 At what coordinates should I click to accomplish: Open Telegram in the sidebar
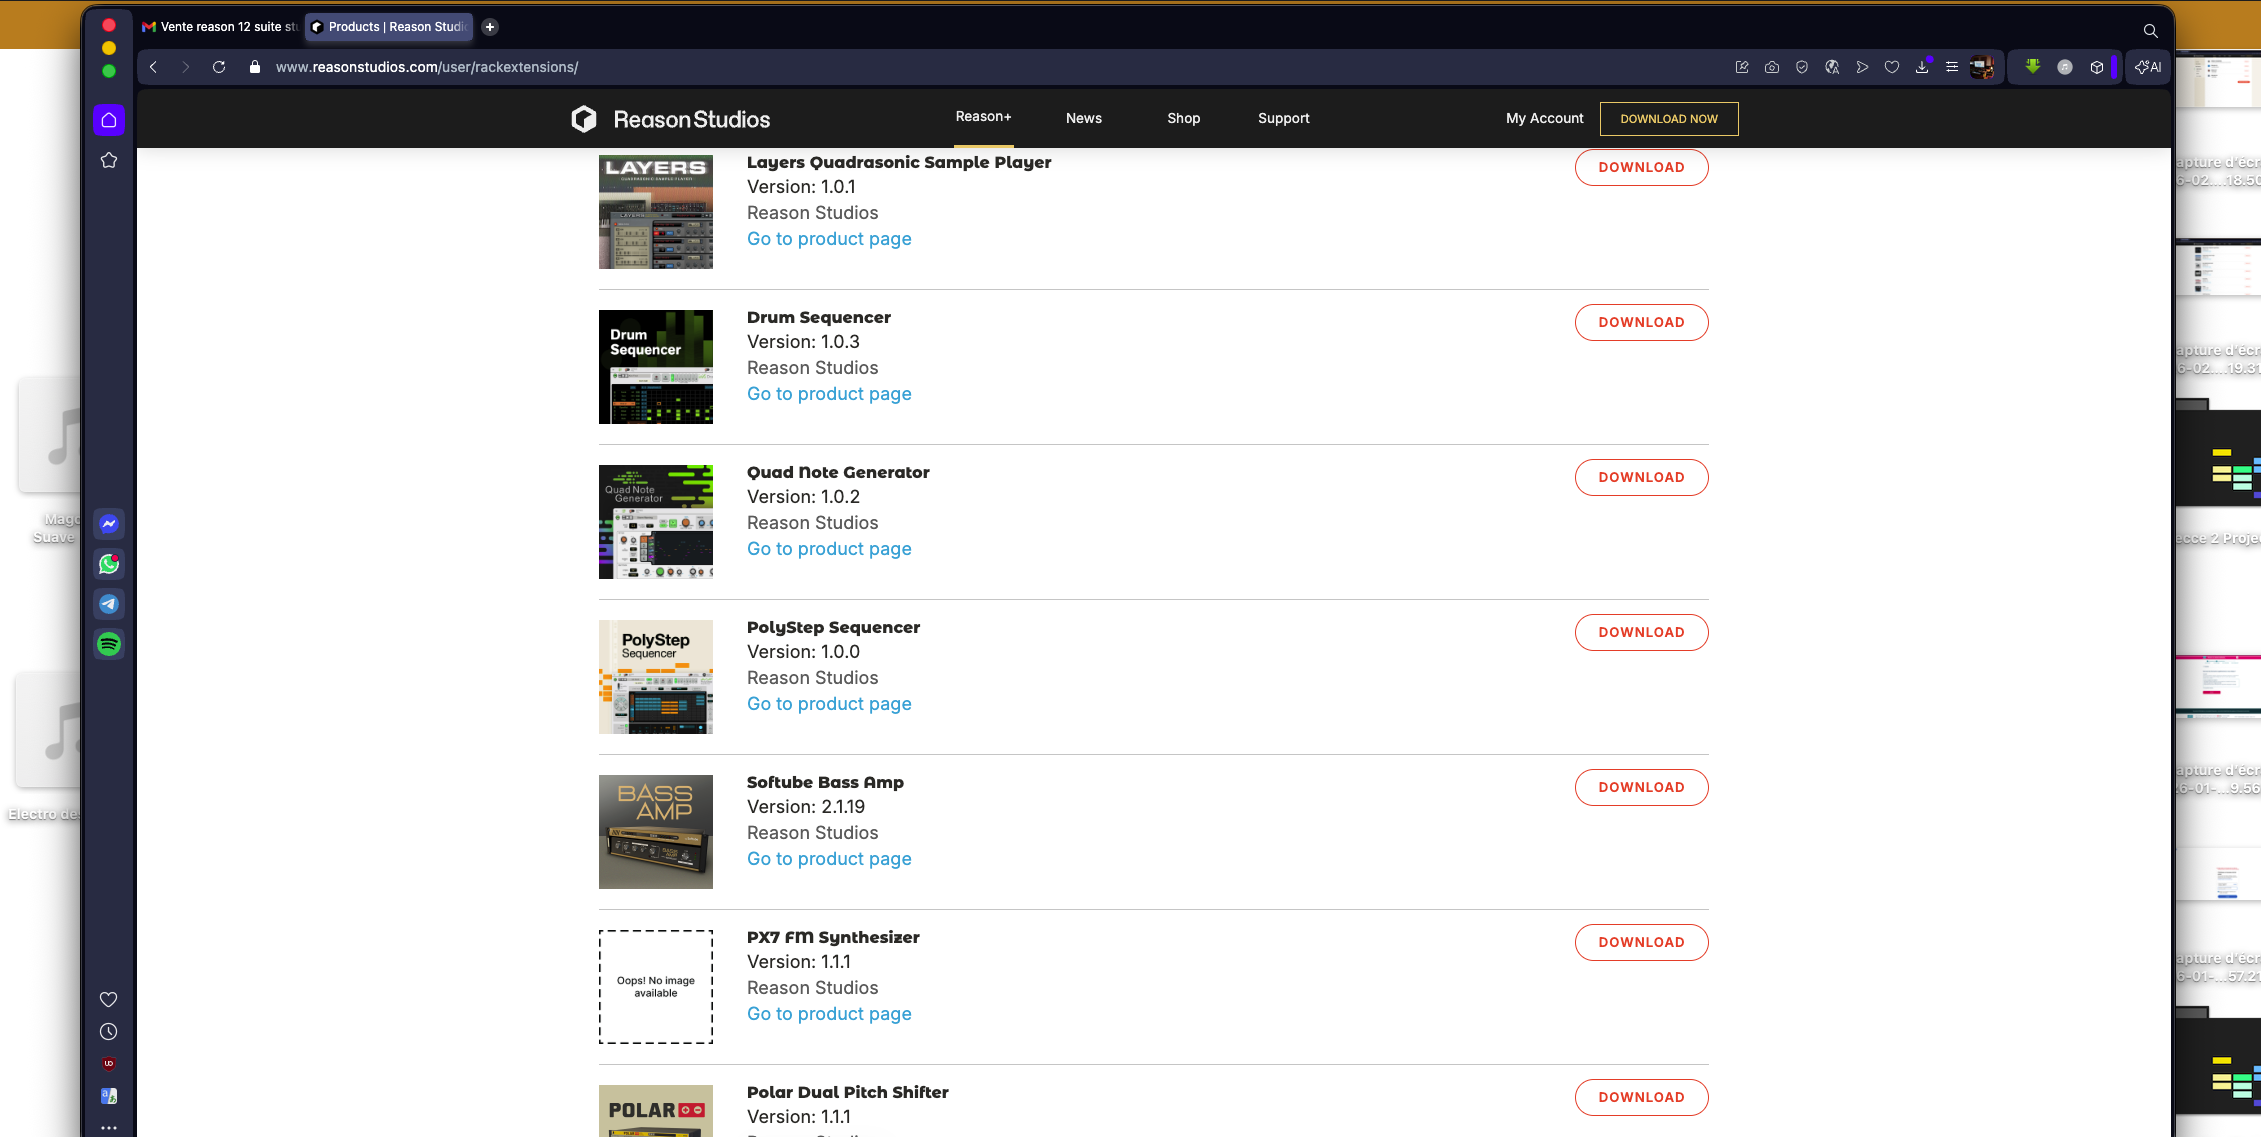click(109, 604)
